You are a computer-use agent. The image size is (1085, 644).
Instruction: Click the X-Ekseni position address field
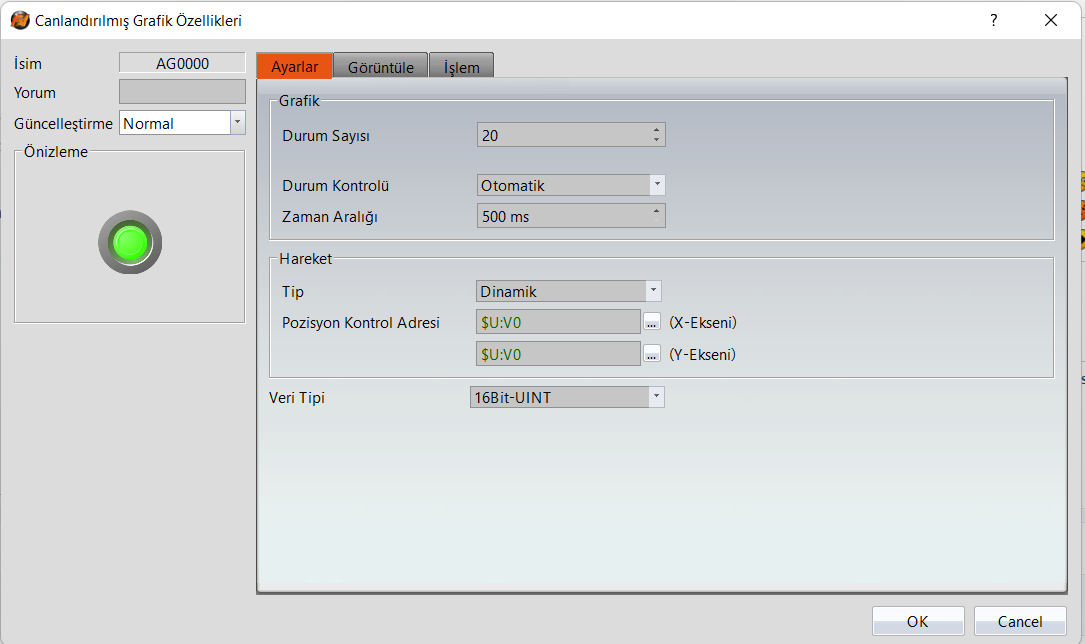click(x=558, y=322)
